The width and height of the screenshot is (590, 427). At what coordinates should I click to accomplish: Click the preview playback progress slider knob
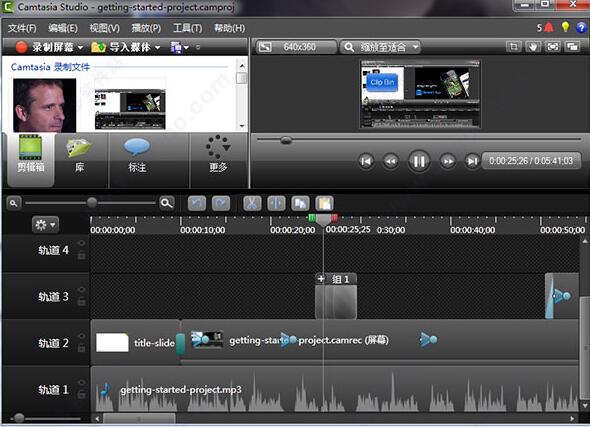[x=286, y=140]
